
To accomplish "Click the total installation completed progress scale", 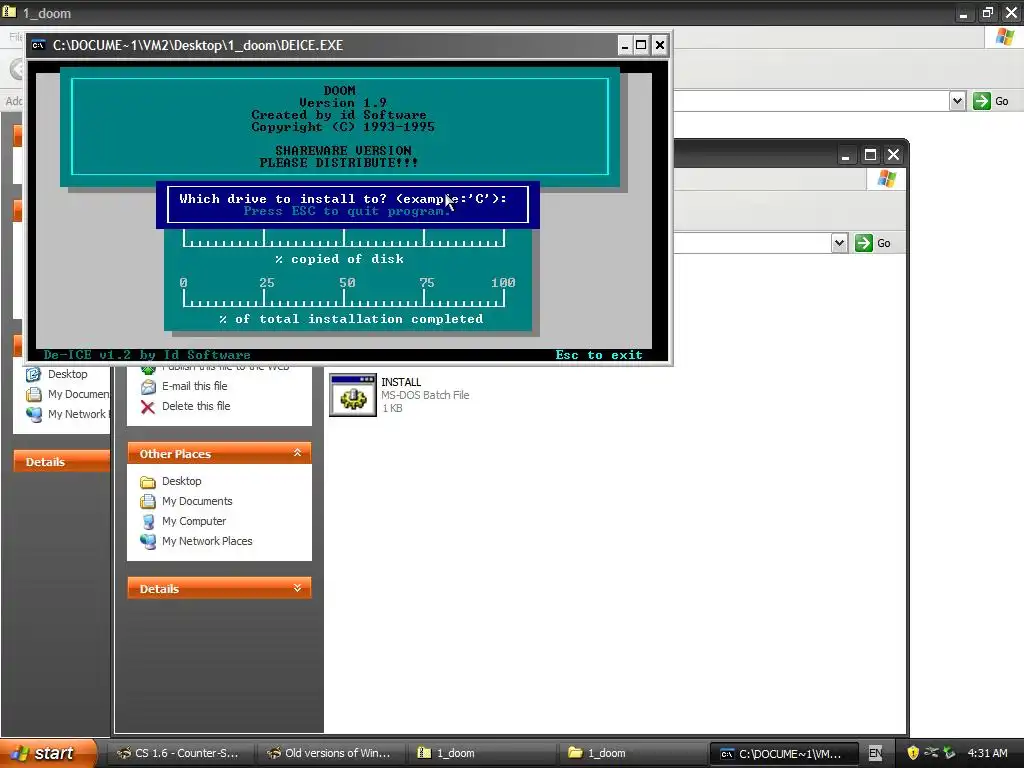I will [344, 298].
